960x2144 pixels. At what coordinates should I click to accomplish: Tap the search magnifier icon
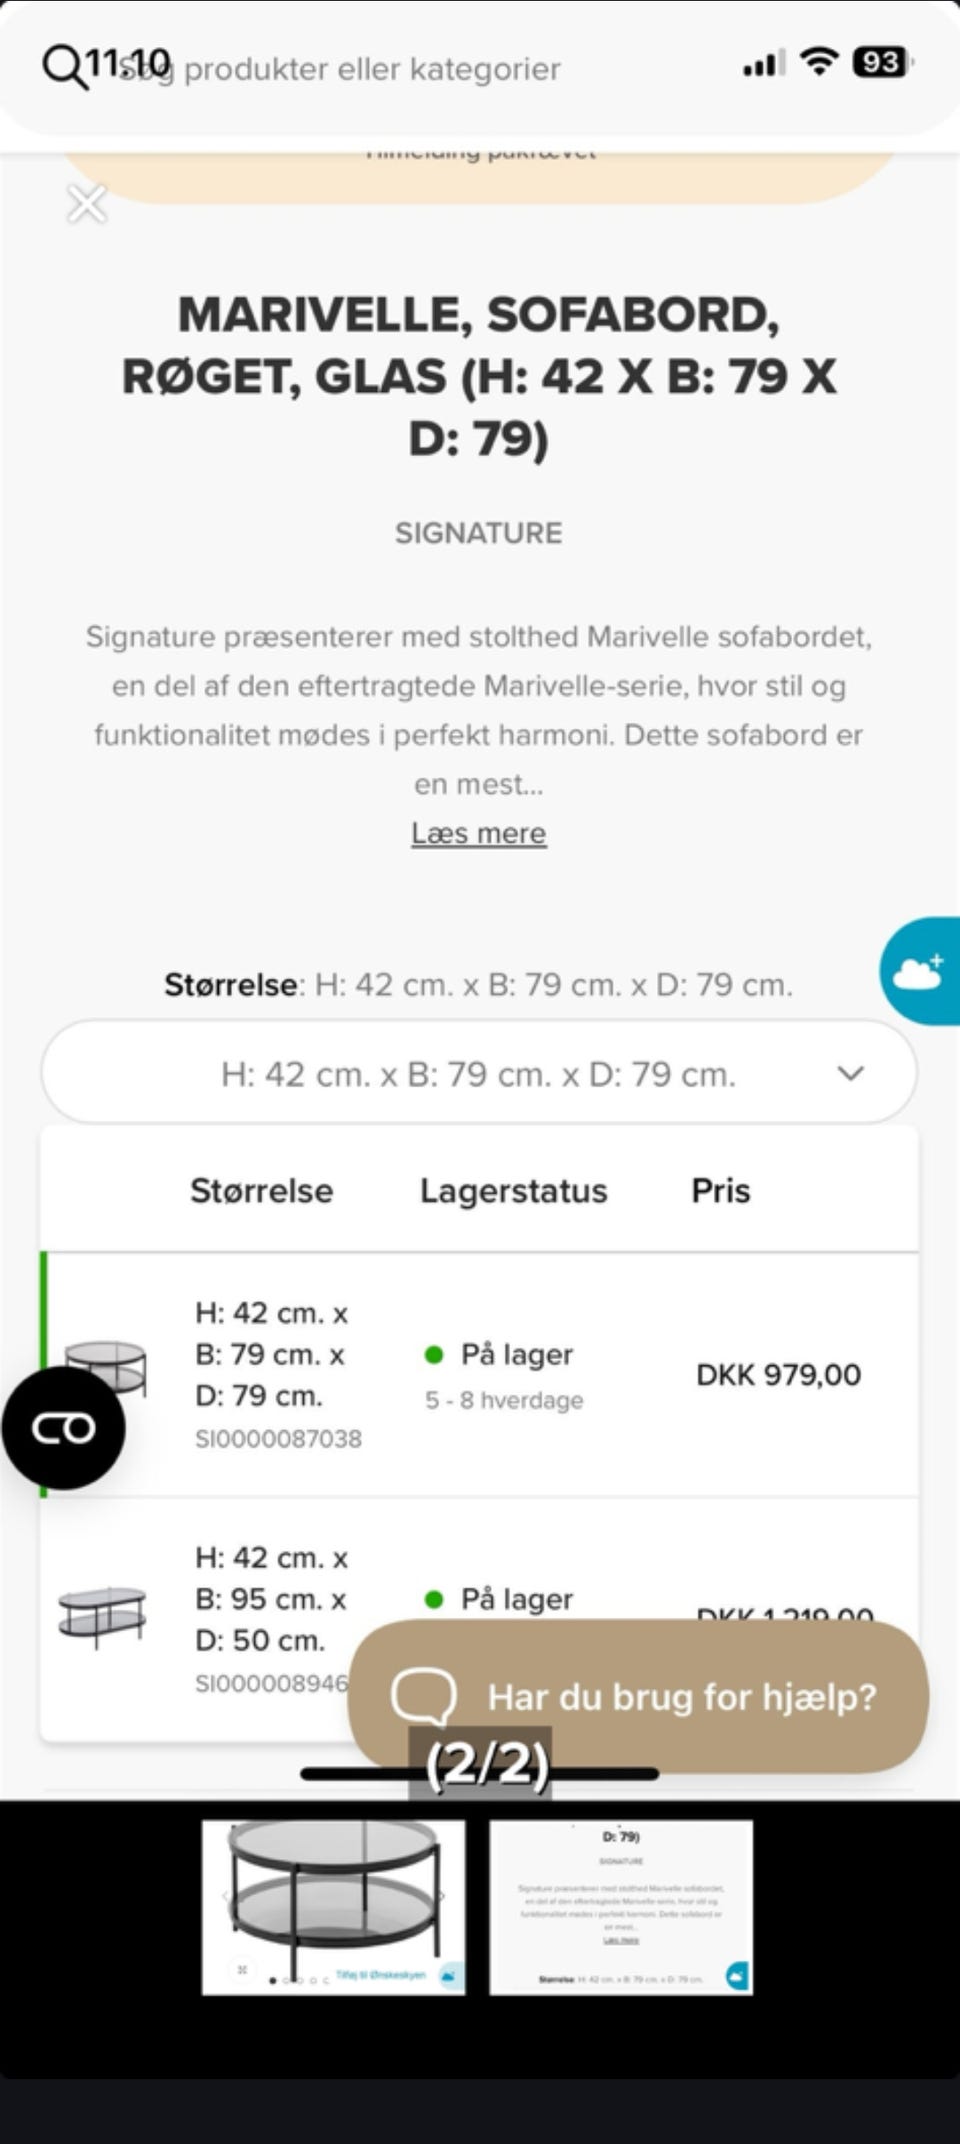click(x=63, y=68)
